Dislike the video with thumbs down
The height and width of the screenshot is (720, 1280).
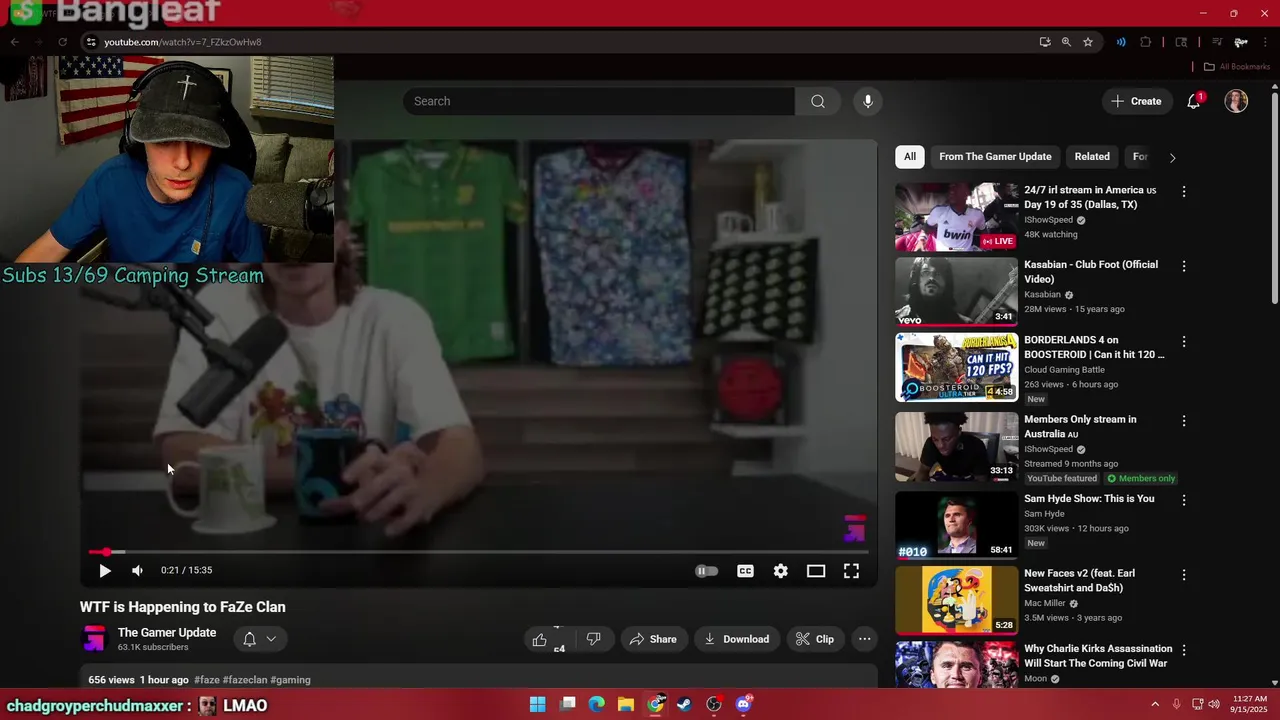593,639
